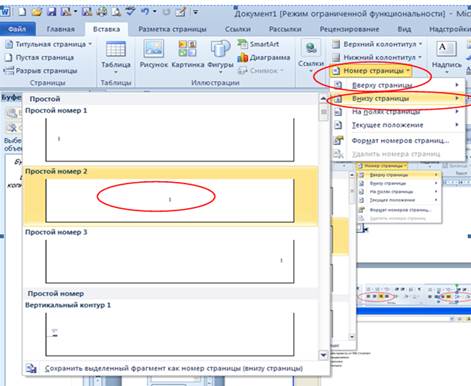The image size is (471, 386).
Task: Insert a Диаграмма chart
Action: click(263, 57)
